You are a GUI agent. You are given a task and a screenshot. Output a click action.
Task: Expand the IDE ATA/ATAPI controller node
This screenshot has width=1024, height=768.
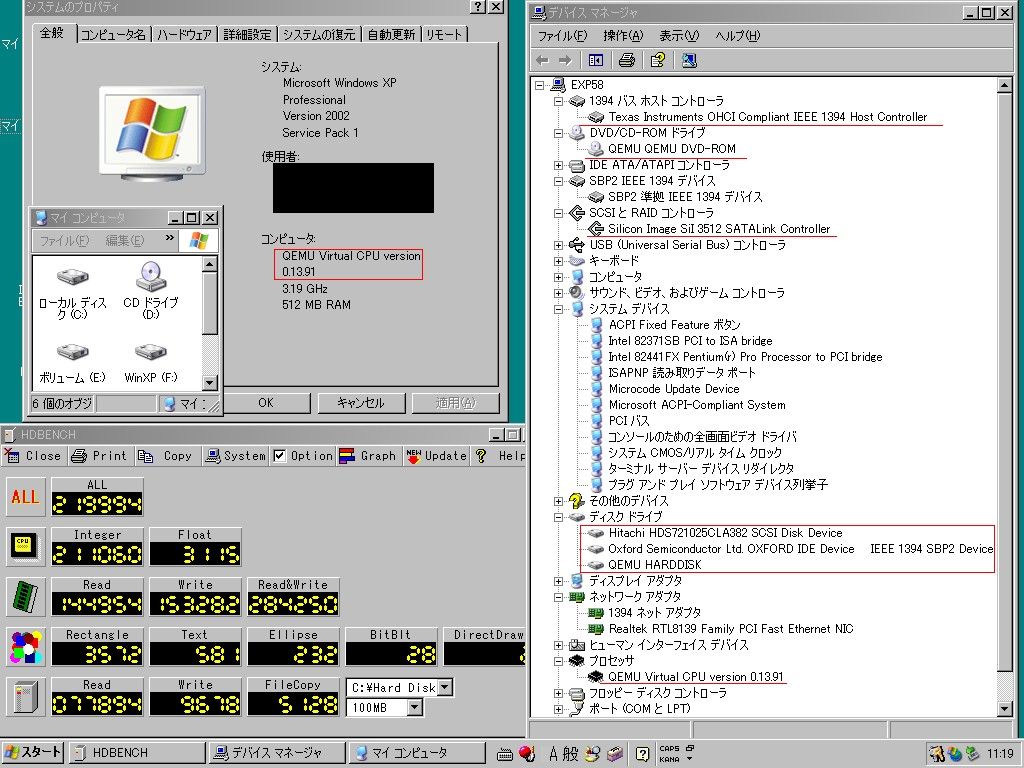click(558, 165)
